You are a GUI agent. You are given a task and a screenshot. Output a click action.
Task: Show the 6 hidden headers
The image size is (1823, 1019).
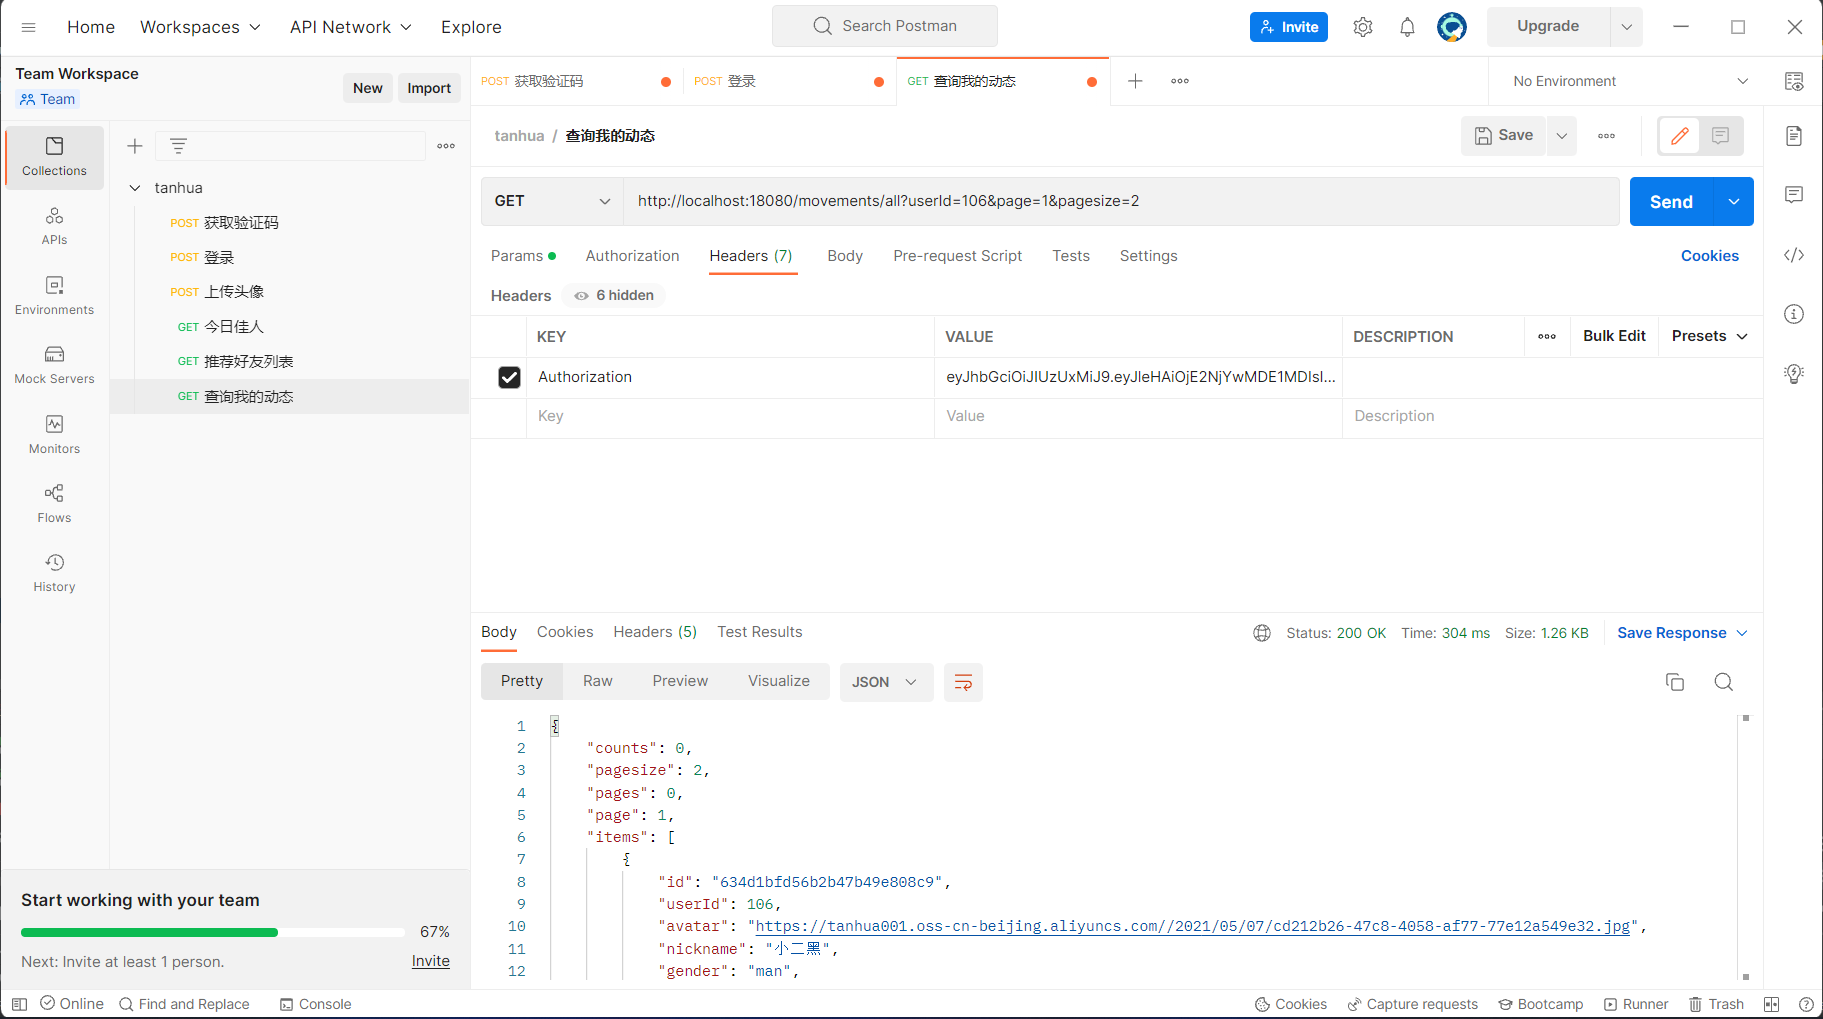tap(614, 296)
